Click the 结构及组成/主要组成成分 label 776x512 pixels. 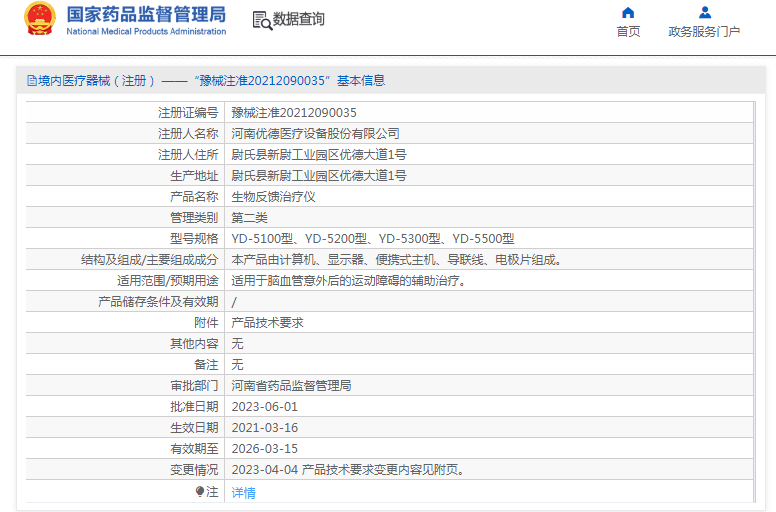(x=149, y=260)
